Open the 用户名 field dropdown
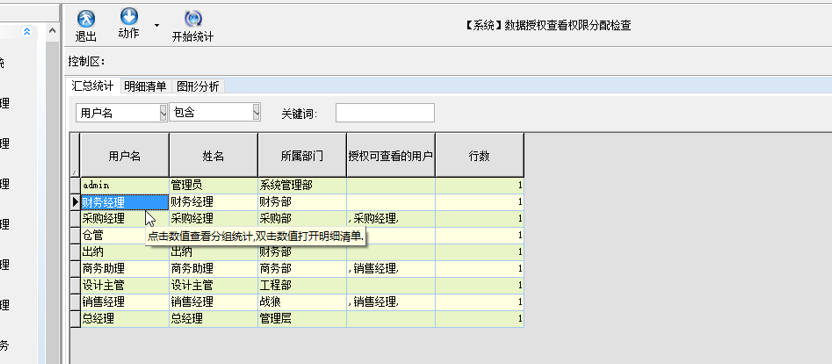 [x=163, y=112]
